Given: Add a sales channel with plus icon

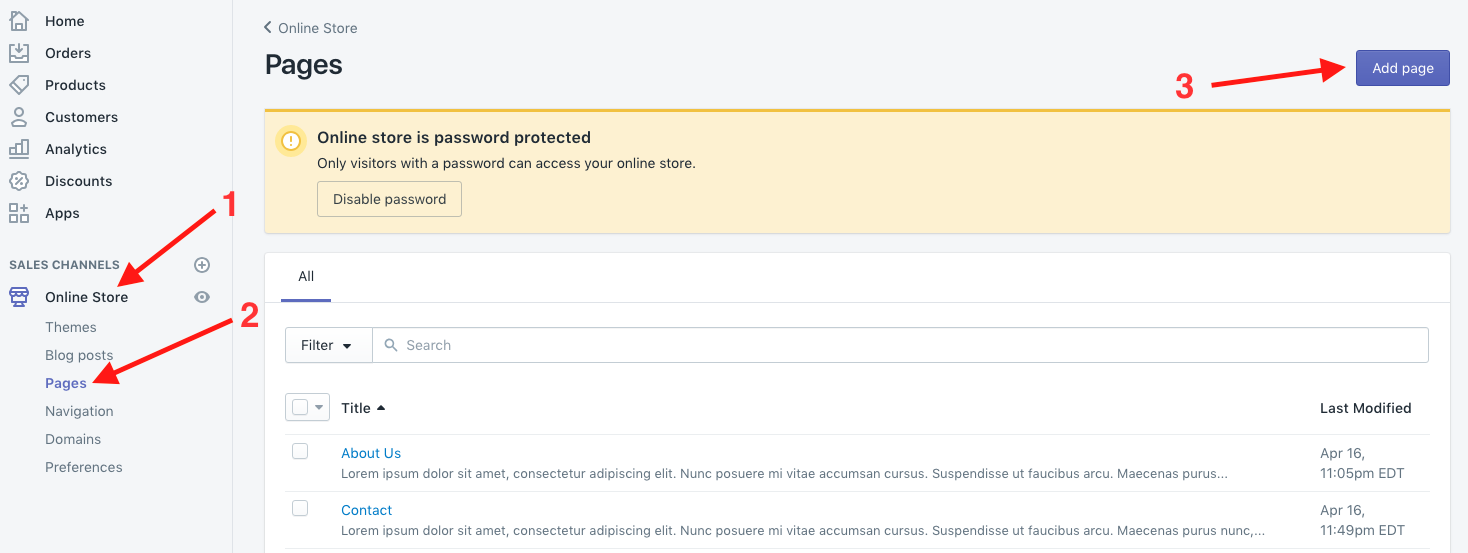Looking at the screenshot, I should (x=202, y=265).
